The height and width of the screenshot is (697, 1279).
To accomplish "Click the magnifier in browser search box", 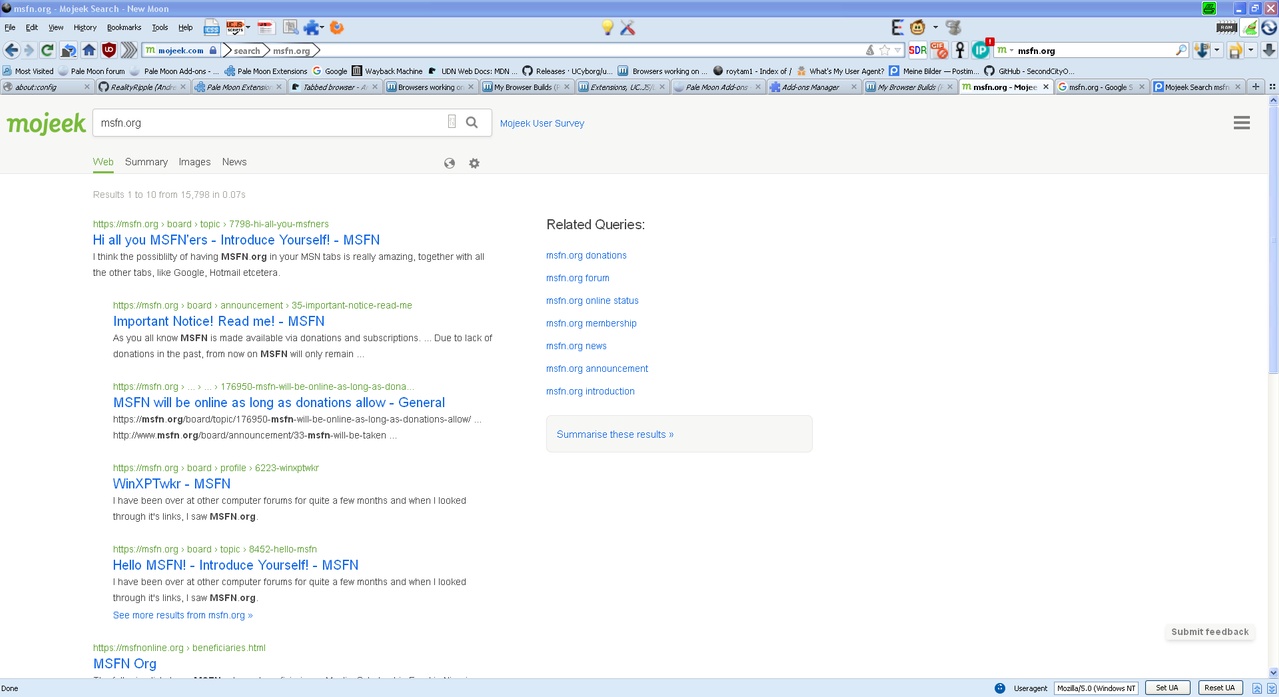I will [1181, 50].
